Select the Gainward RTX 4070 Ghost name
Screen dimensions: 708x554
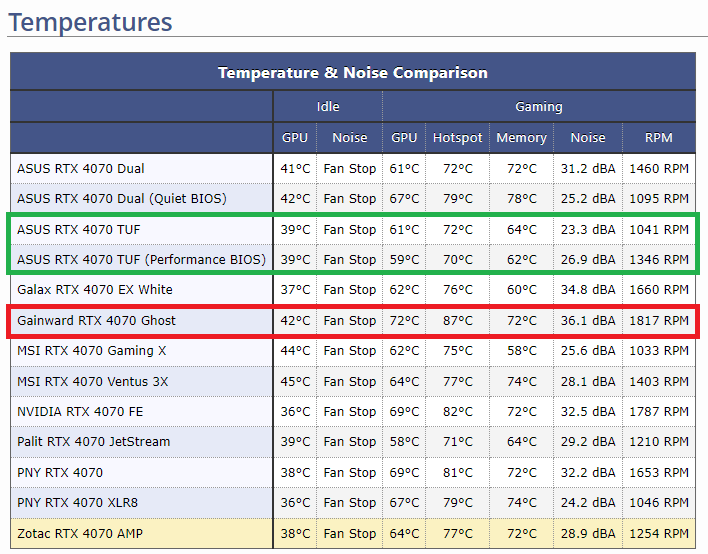point(96,321)
